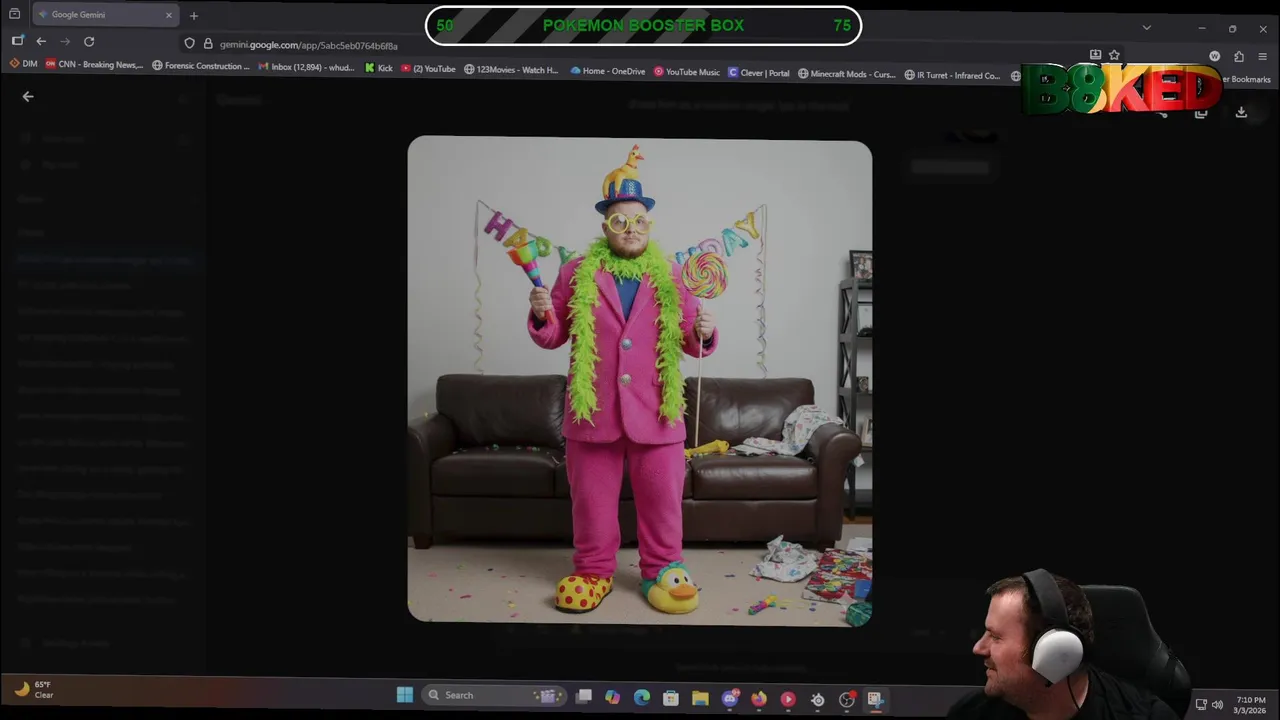Screen dimensions: 1280x720
Task: Click the clown costume image preview
Action: tap(640, 381)
